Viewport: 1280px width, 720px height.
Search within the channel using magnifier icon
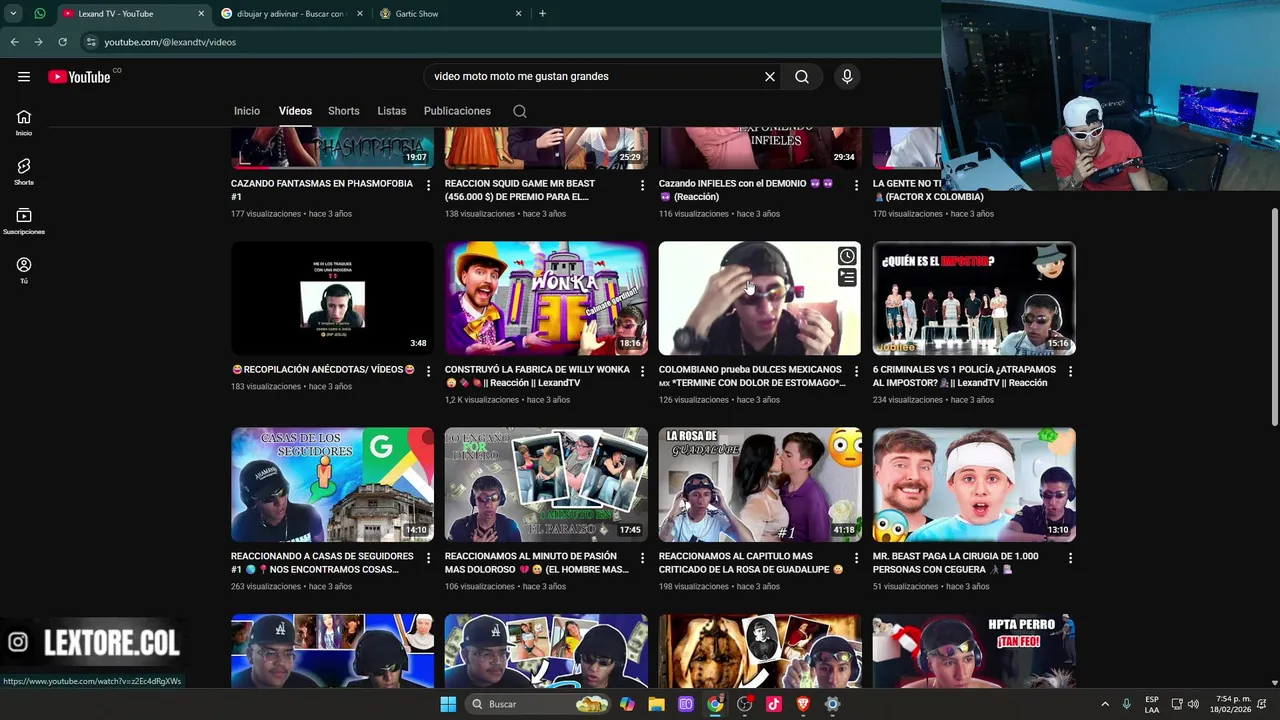[x=520, y=111]
